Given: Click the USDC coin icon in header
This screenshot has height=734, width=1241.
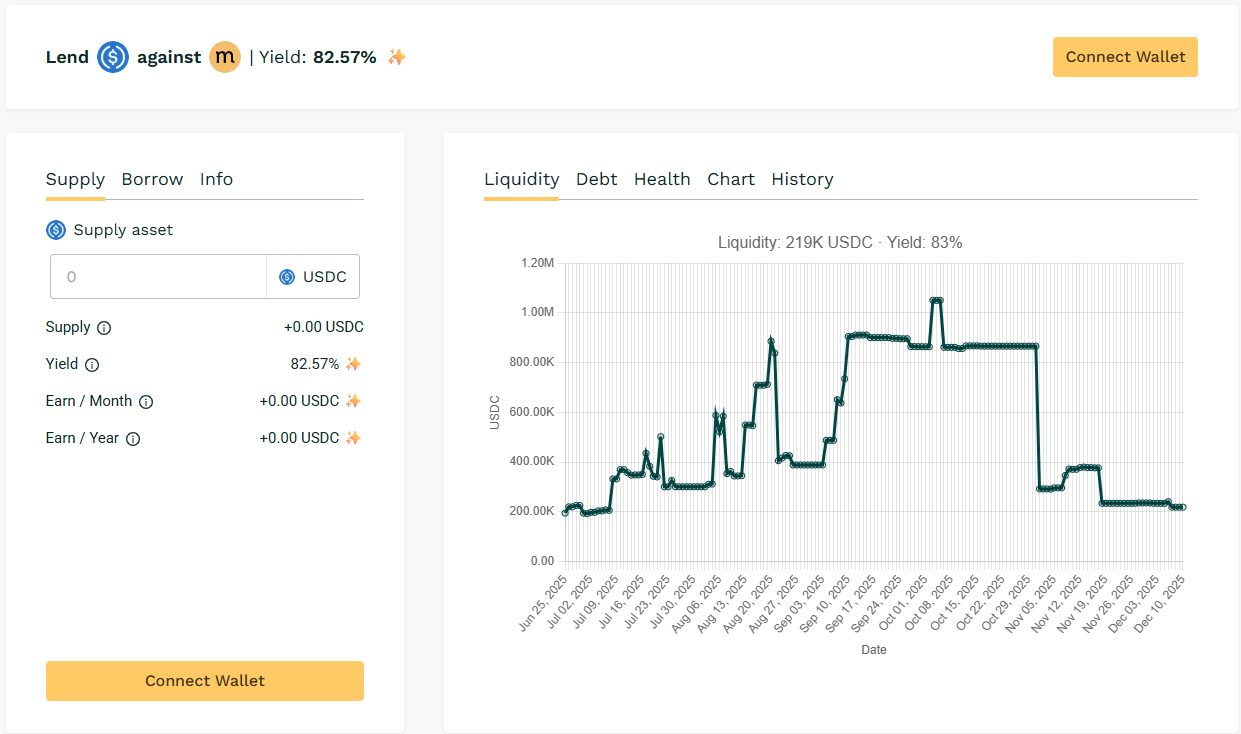Looking at the screenshot, I should pos(113,57).
